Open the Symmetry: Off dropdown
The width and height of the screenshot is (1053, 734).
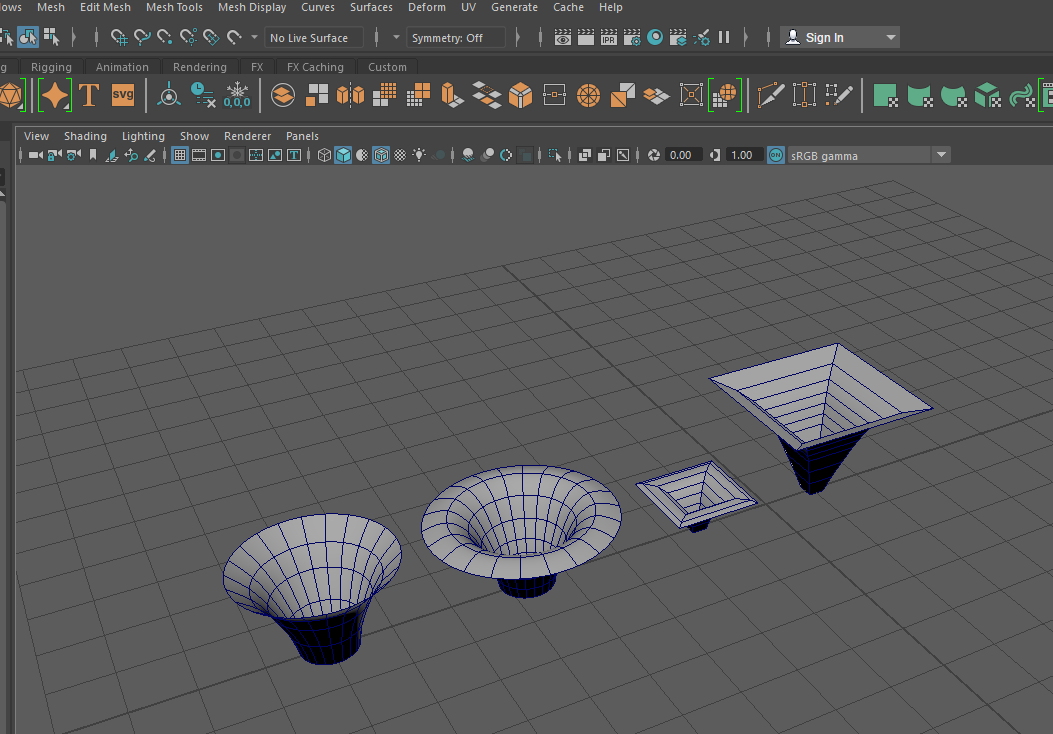pyautogui.click(x=456, y=38)
